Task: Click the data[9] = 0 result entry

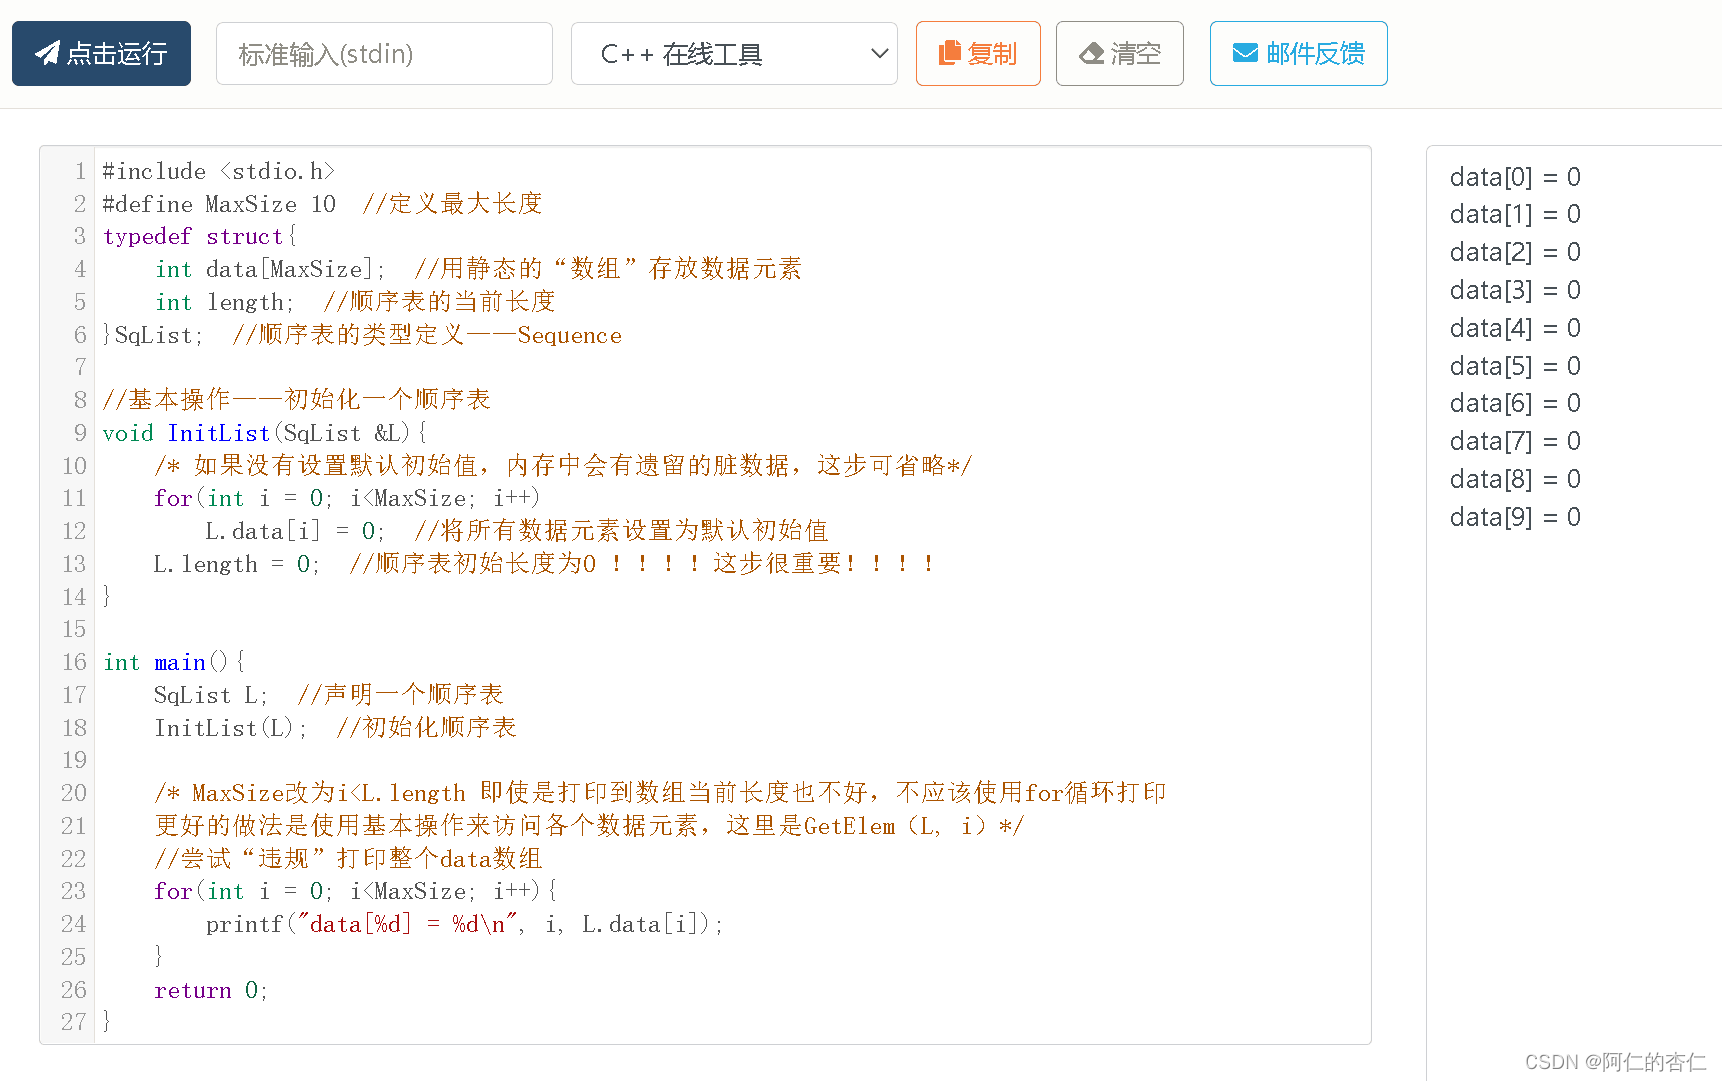Action: (x=1514, y=516)
